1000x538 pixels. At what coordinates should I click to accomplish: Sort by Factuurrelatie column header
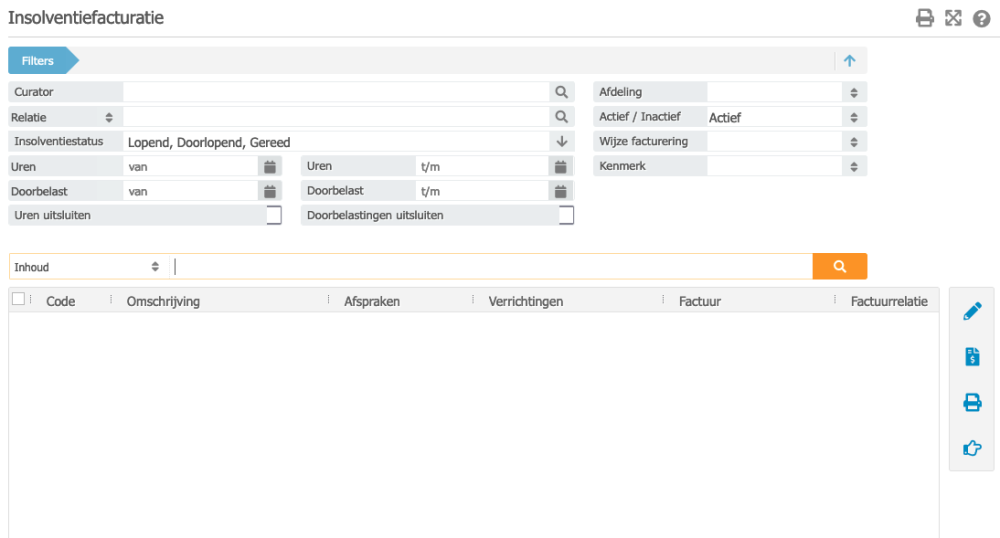889,302
